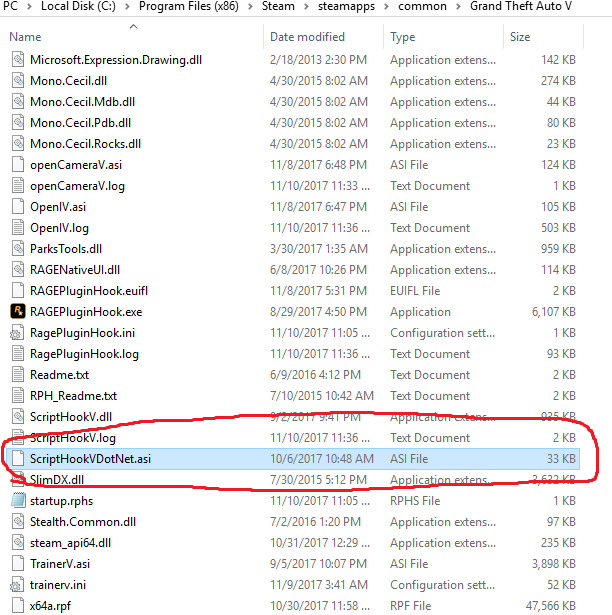This screenshot has width=612, height=615.
Task: Click the TrainerV.asi file icon
Action: coord(18,564)
